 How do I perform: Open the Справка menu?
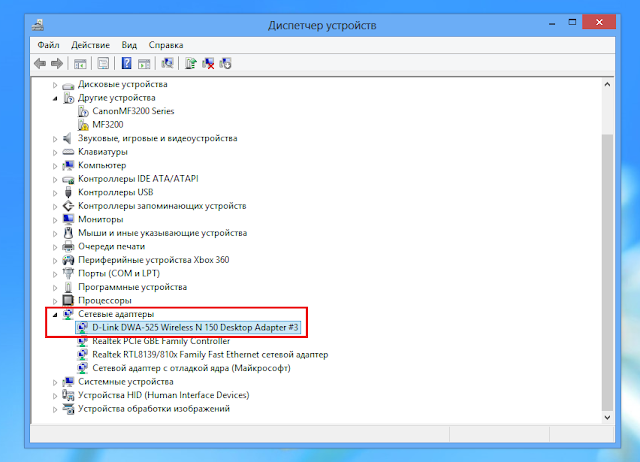[166, 45]
